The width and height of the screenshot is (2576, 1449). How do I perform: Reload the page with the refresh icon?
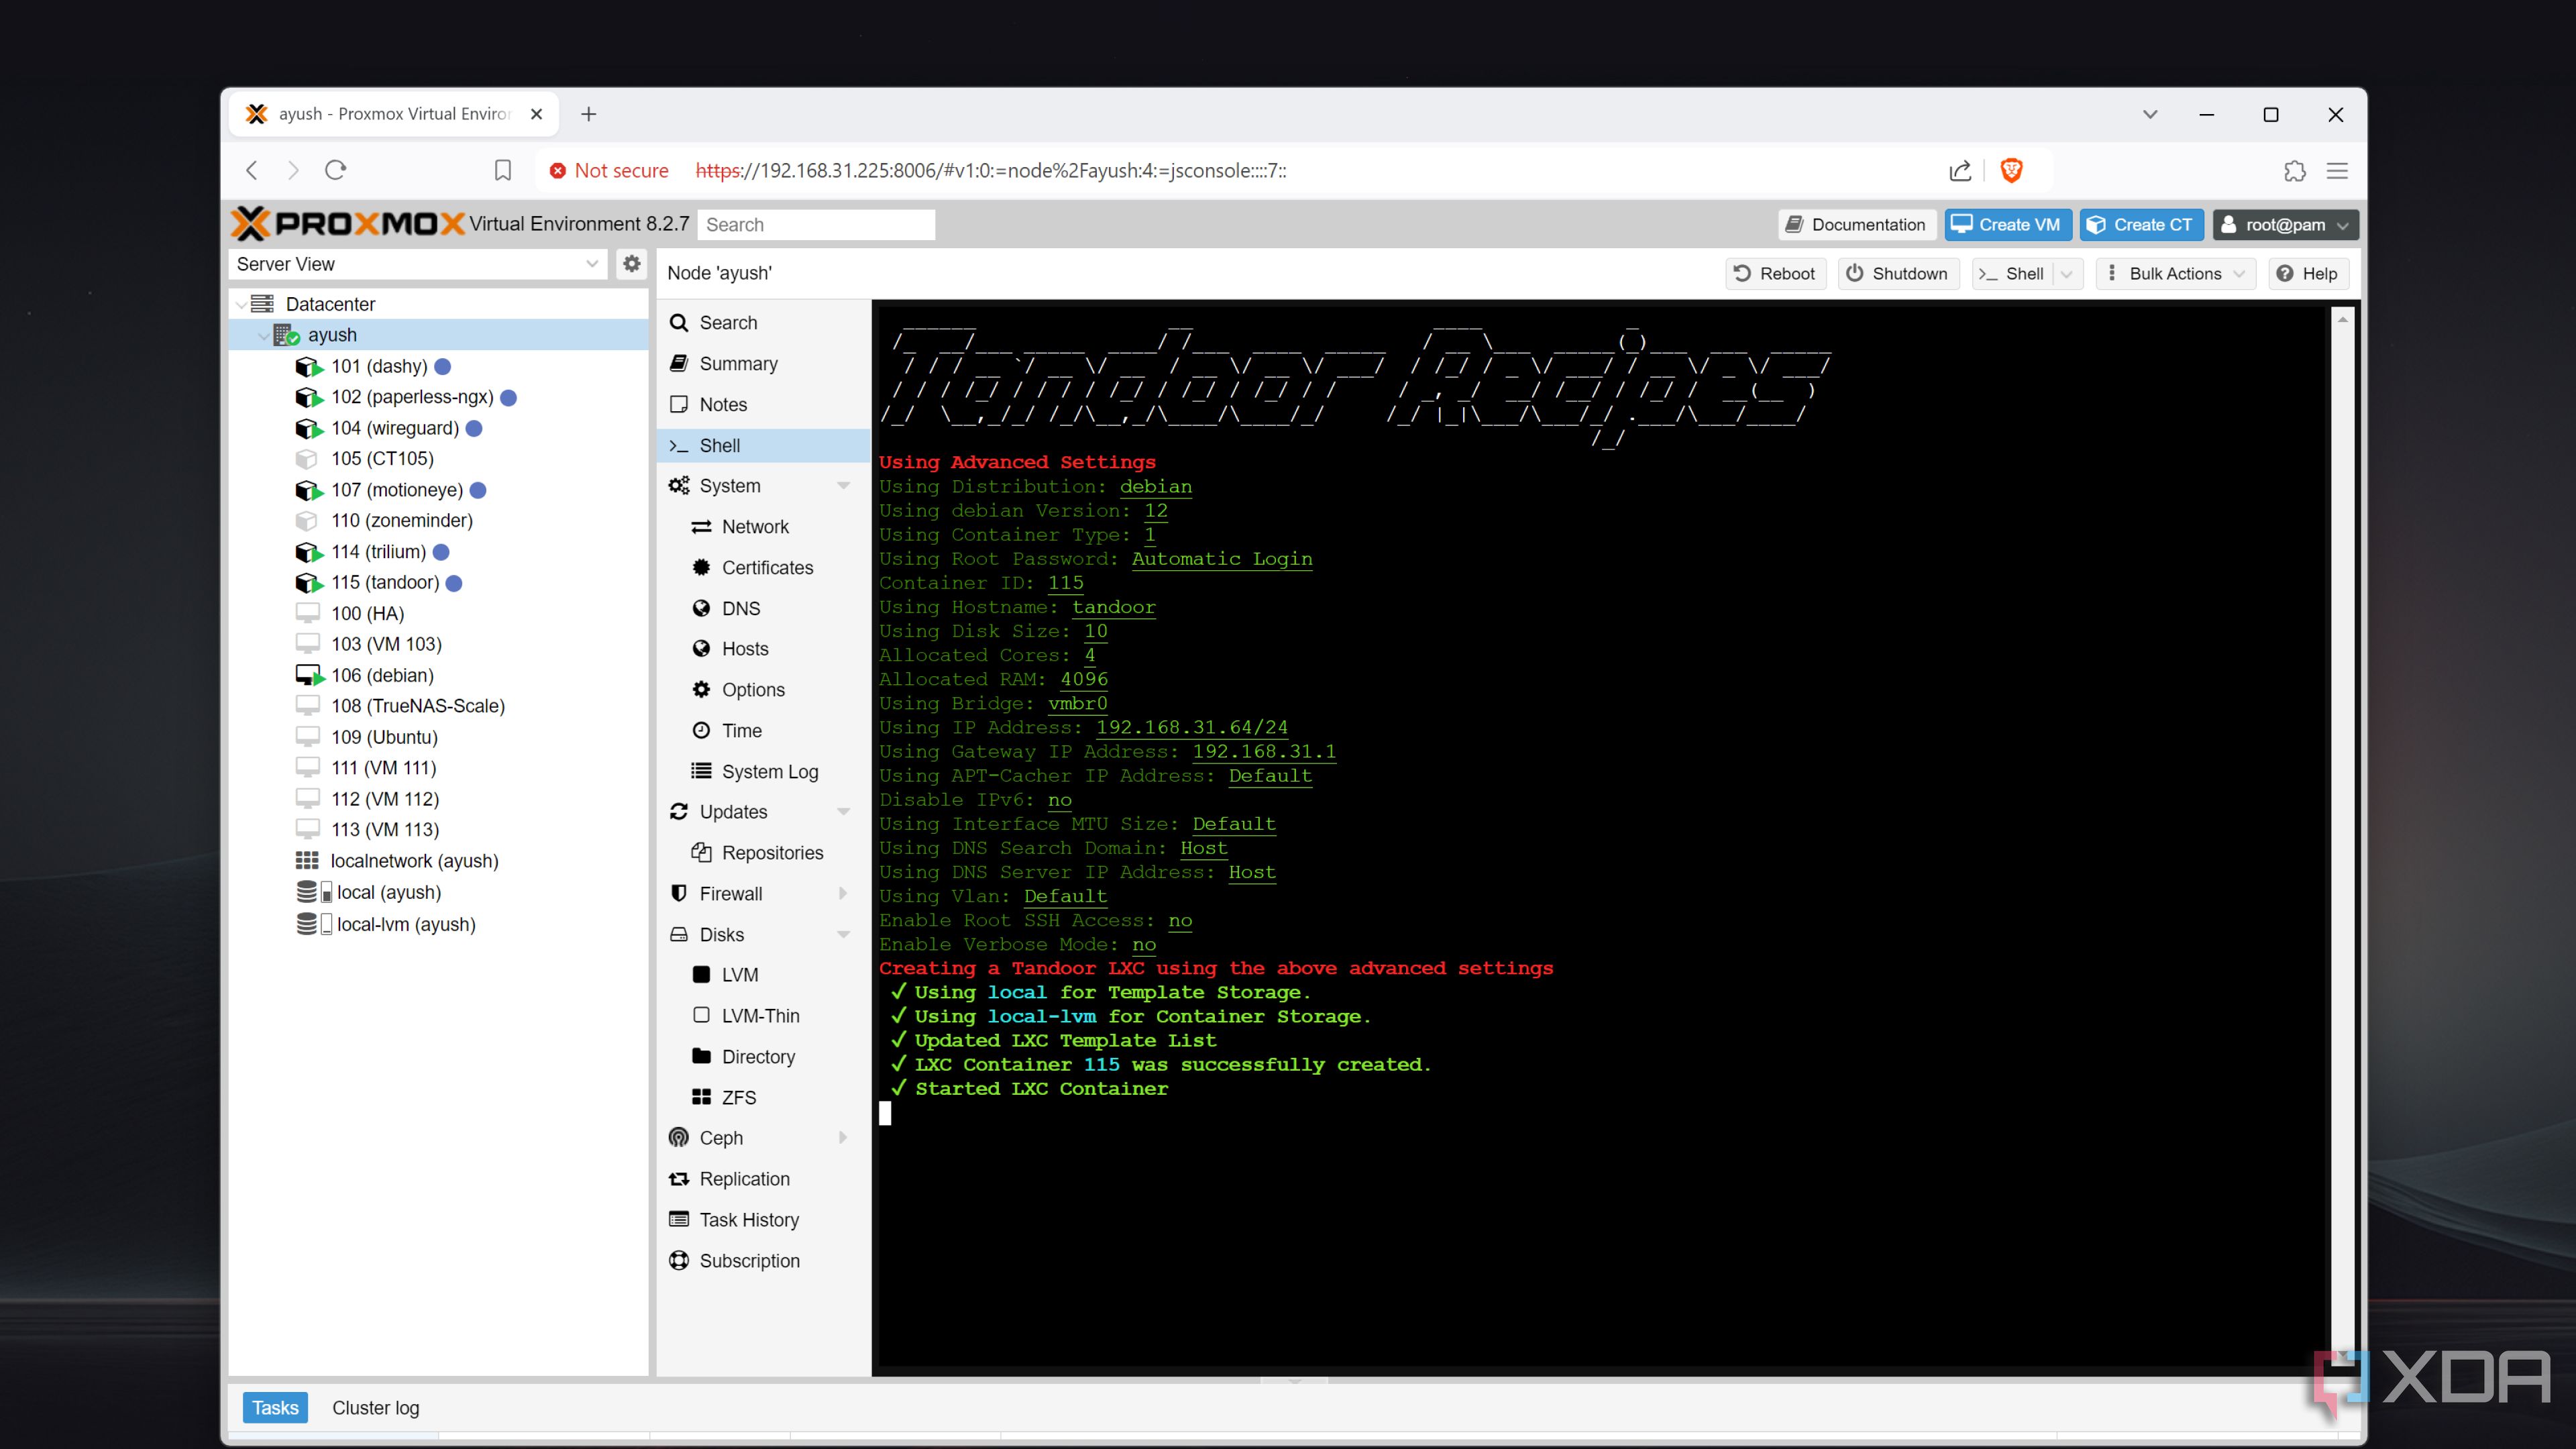[336, 170]
